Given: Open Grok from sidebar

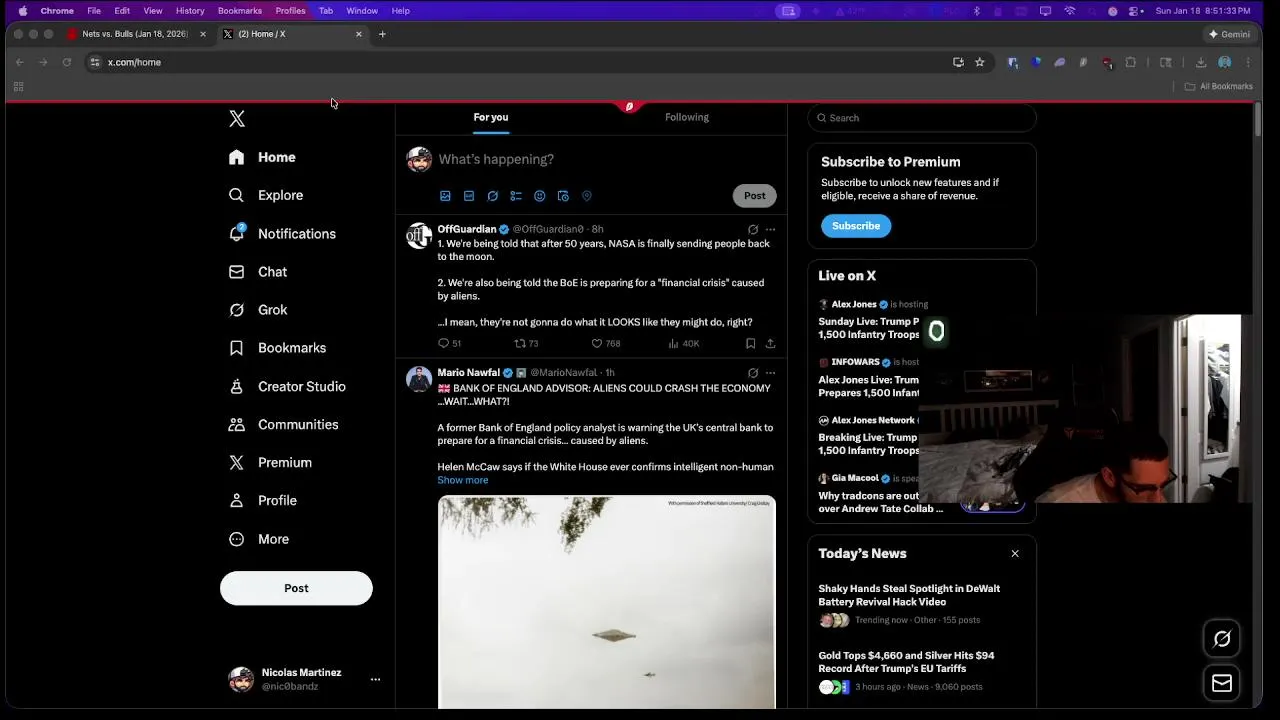Looking at the screenshot, I should coord(258,310).
